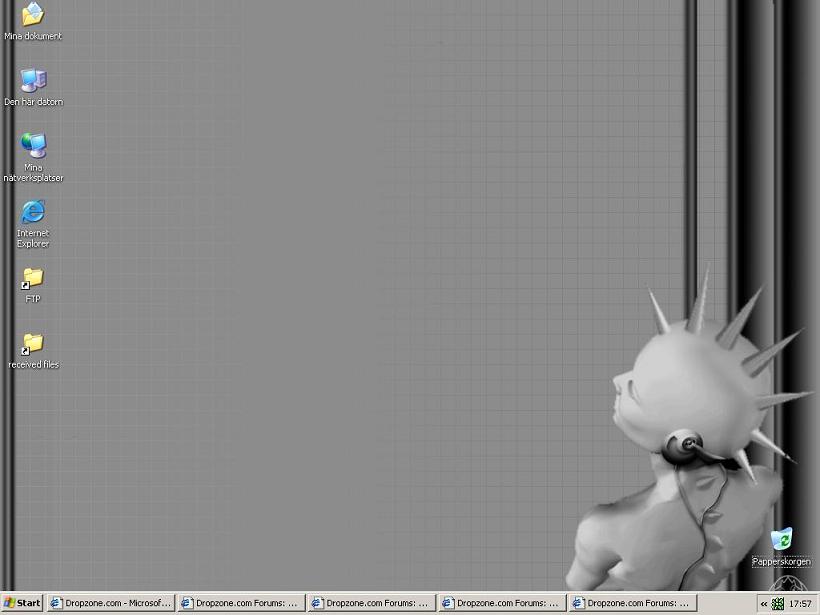Click the 'Papperskorgen' label under recycle bin
Image resolution: width=820 pixels, height=615 pixels.
coord(782,562)
